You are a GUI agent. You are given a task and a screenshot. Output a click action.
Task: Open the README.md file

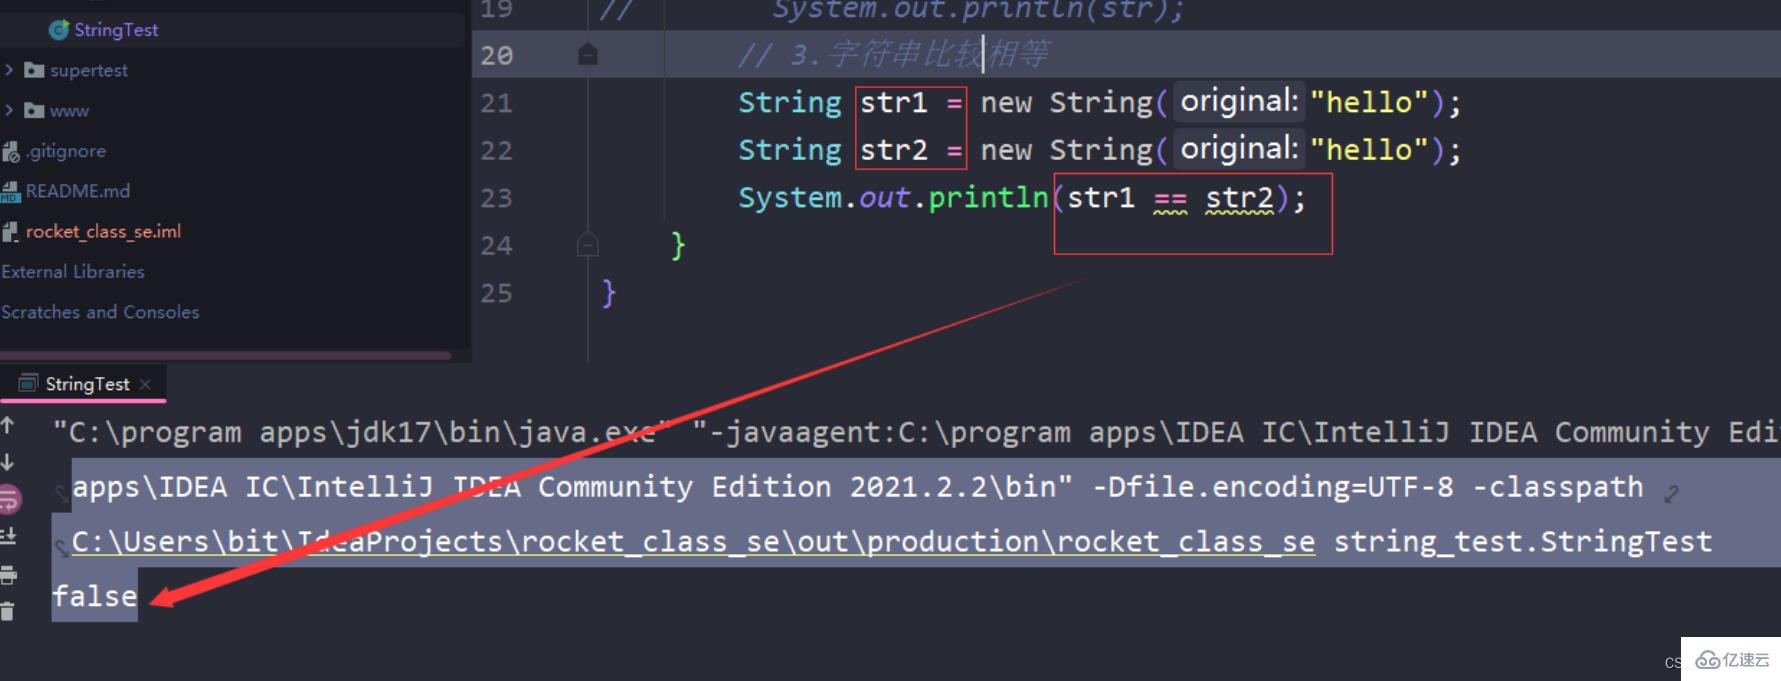(x=78, y=191)
